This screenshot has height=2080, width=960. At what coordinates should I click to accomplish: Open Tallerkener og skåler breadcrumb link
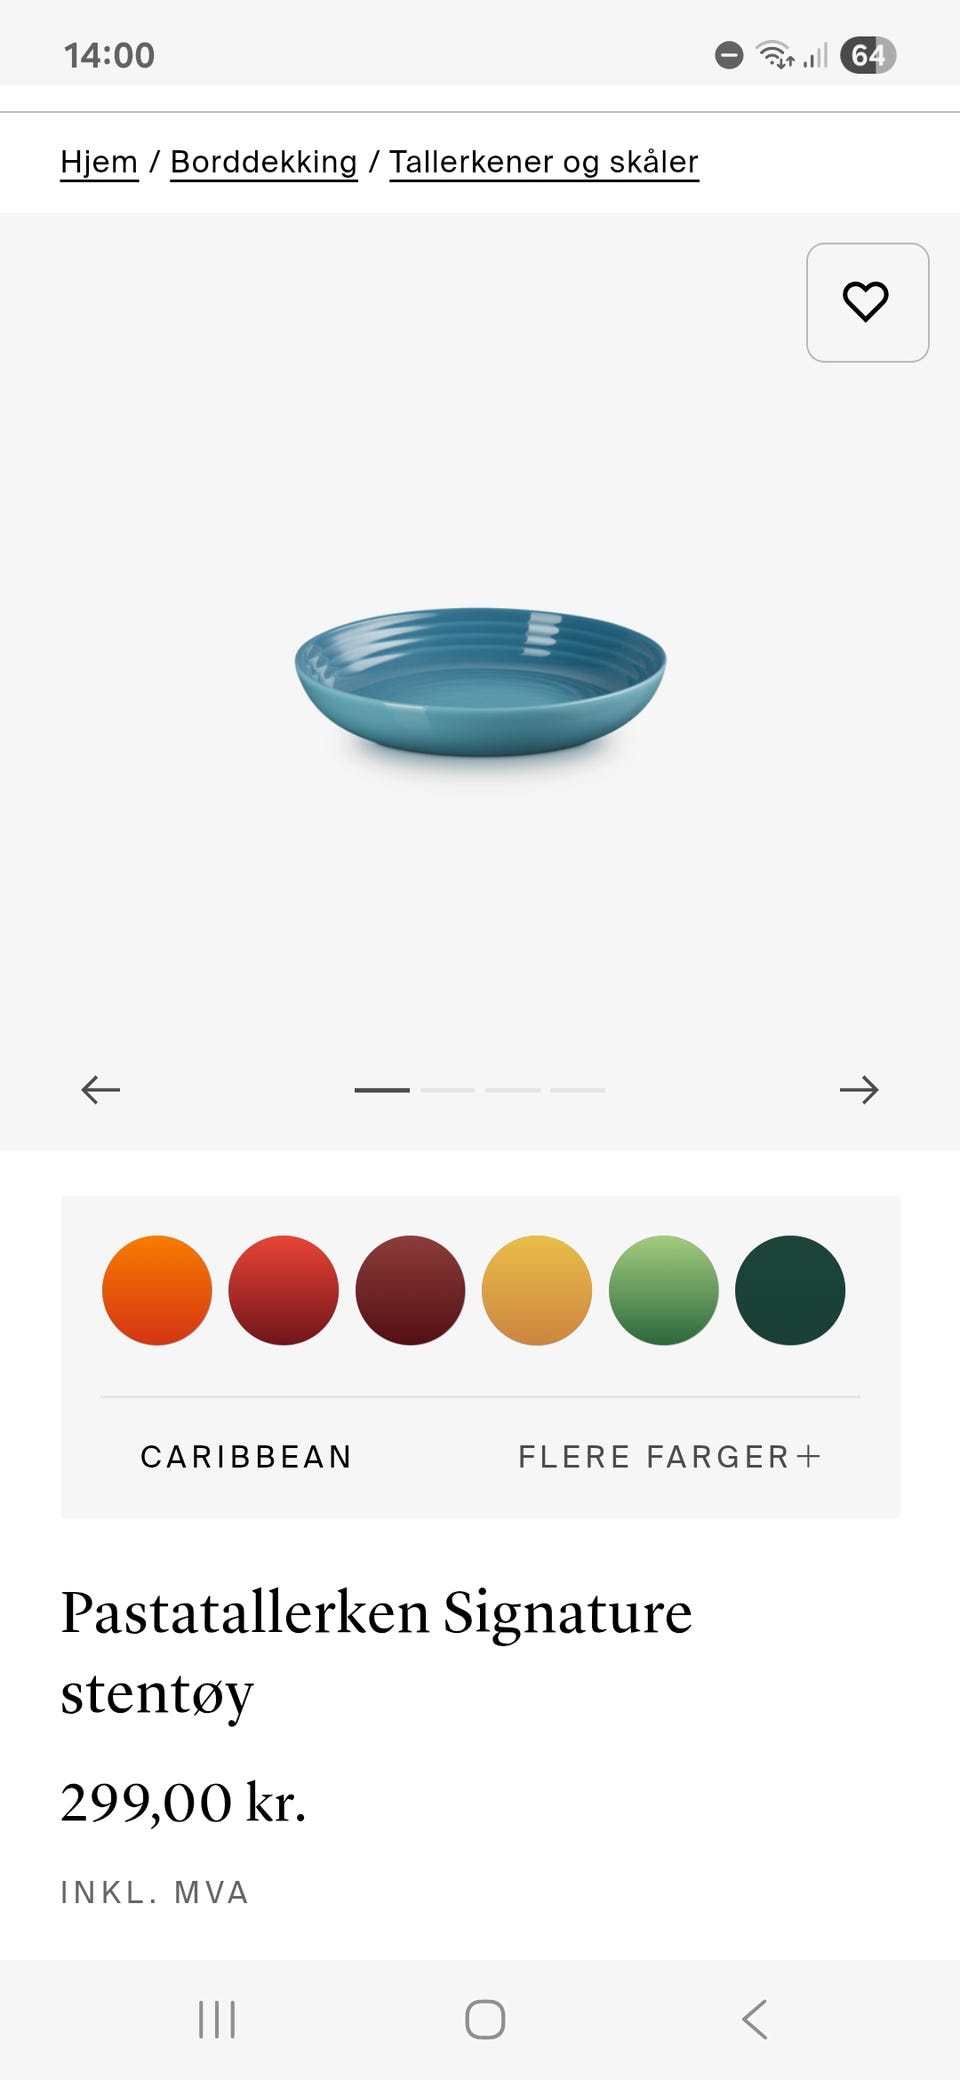544,162
